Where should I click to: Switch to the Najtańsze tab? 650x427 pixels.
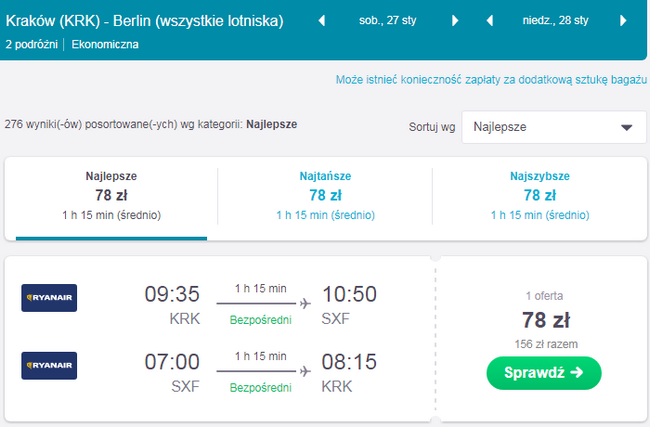point(325,196)
